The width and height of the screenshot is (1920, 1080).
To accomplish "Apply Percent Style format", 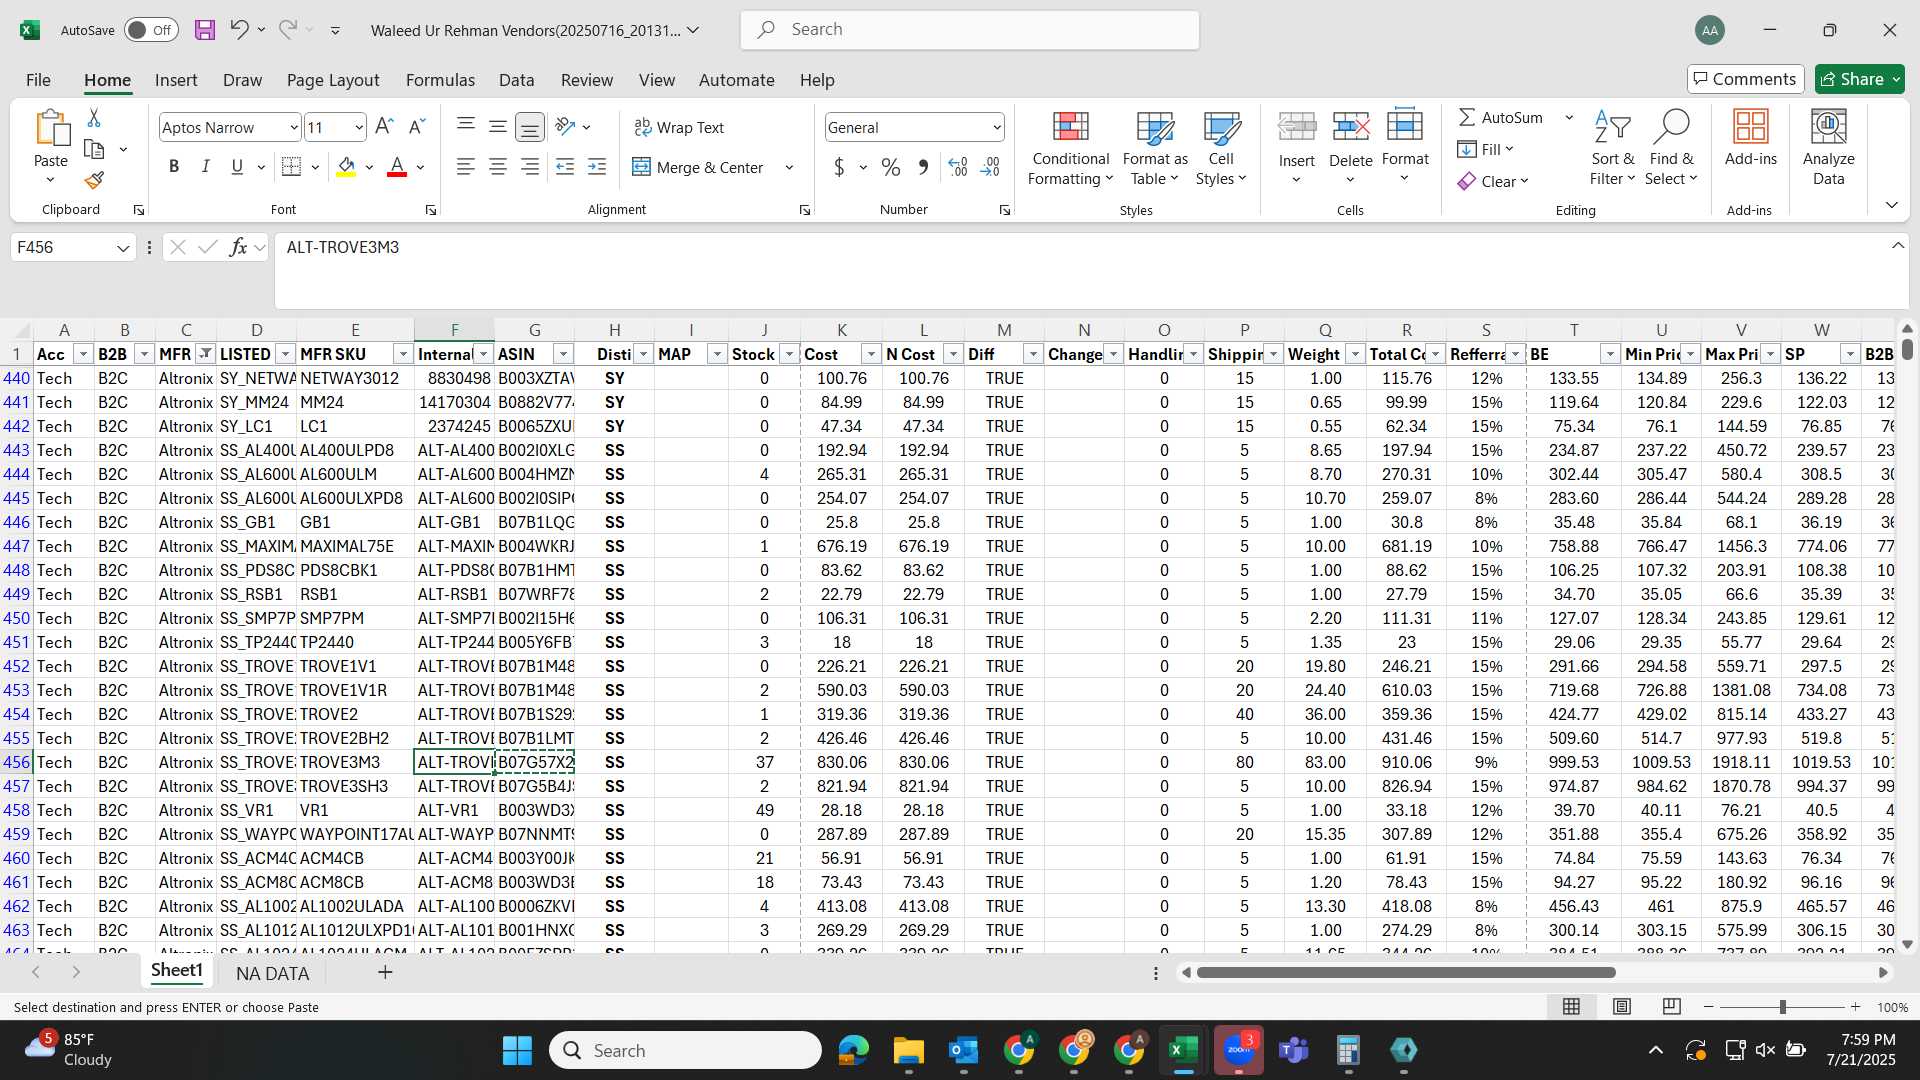I will (891, 167).
